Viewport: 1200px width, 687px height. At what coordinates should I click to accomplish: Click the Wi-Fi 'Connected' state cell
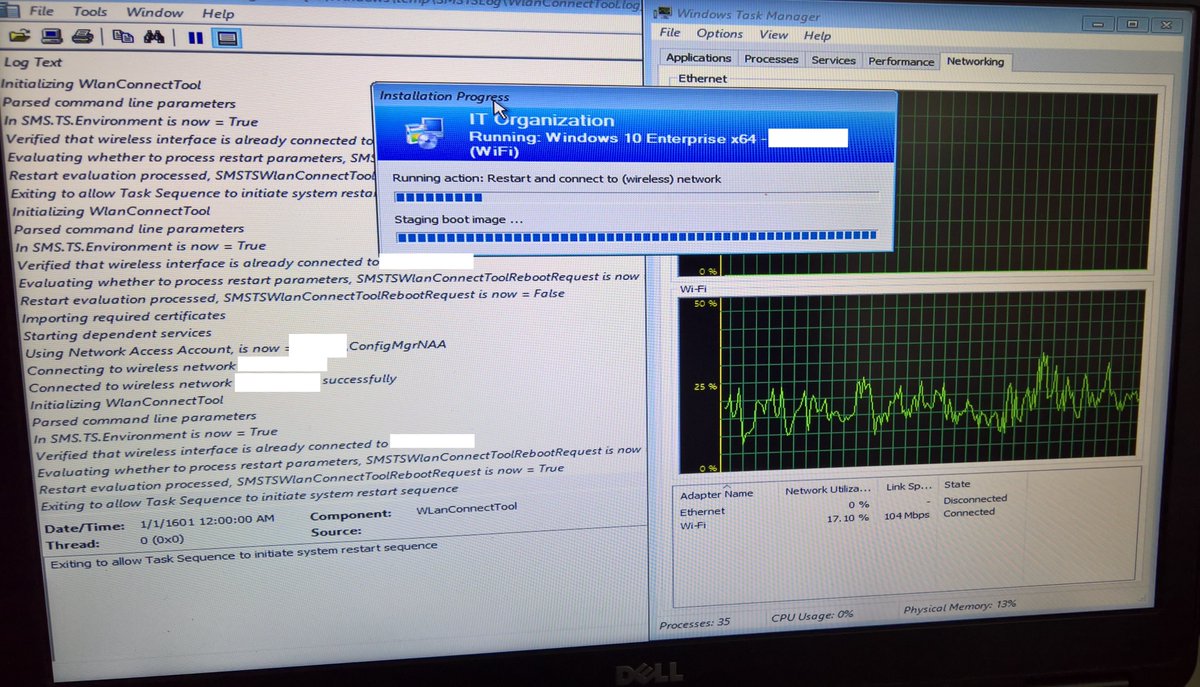(969, 512)
